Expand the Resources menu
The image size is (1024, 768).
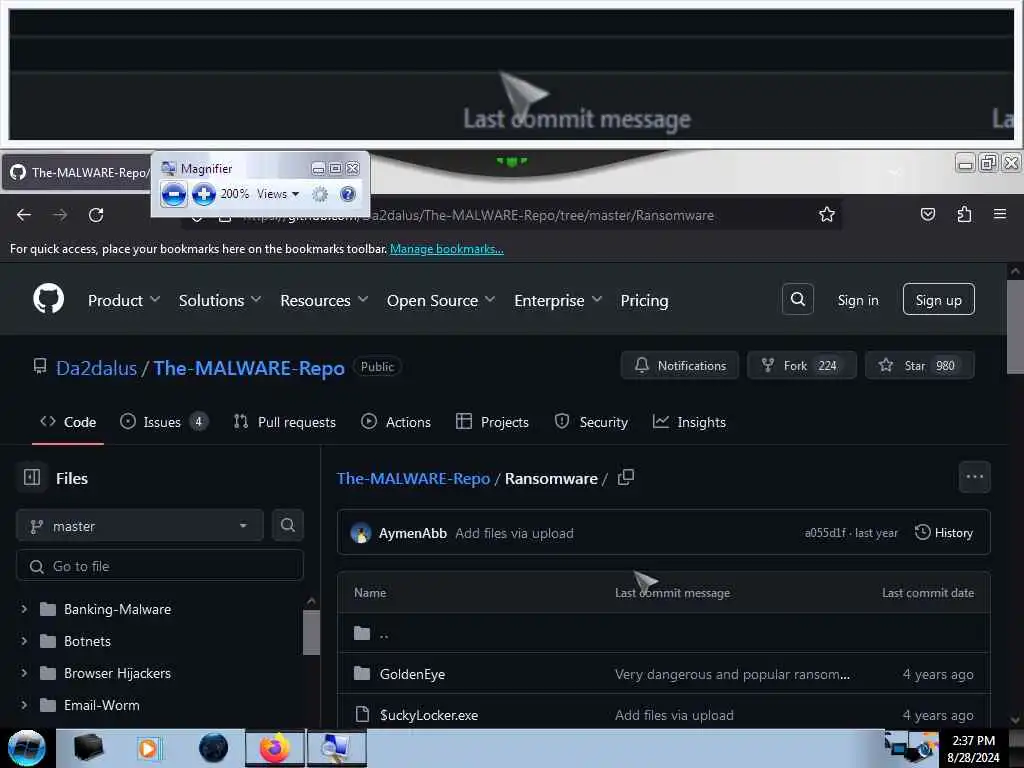point(324,300)
